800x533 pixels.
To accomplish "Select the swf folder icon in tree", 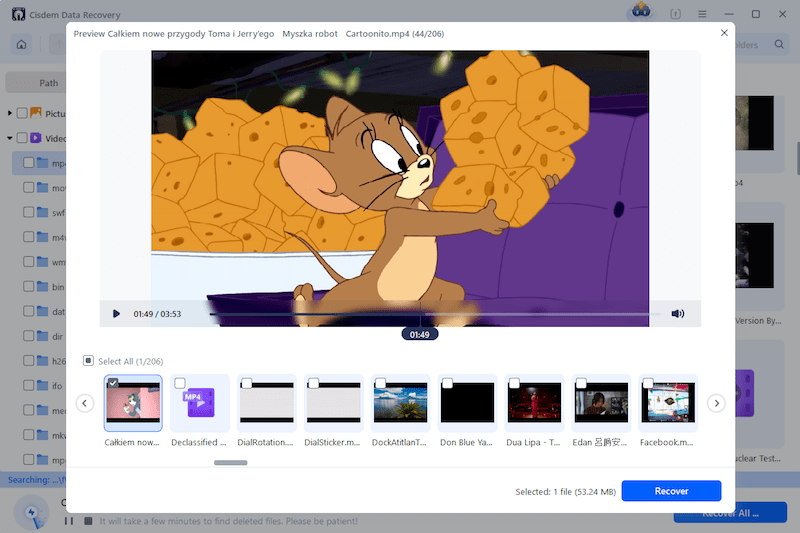I will pos(43,212).
